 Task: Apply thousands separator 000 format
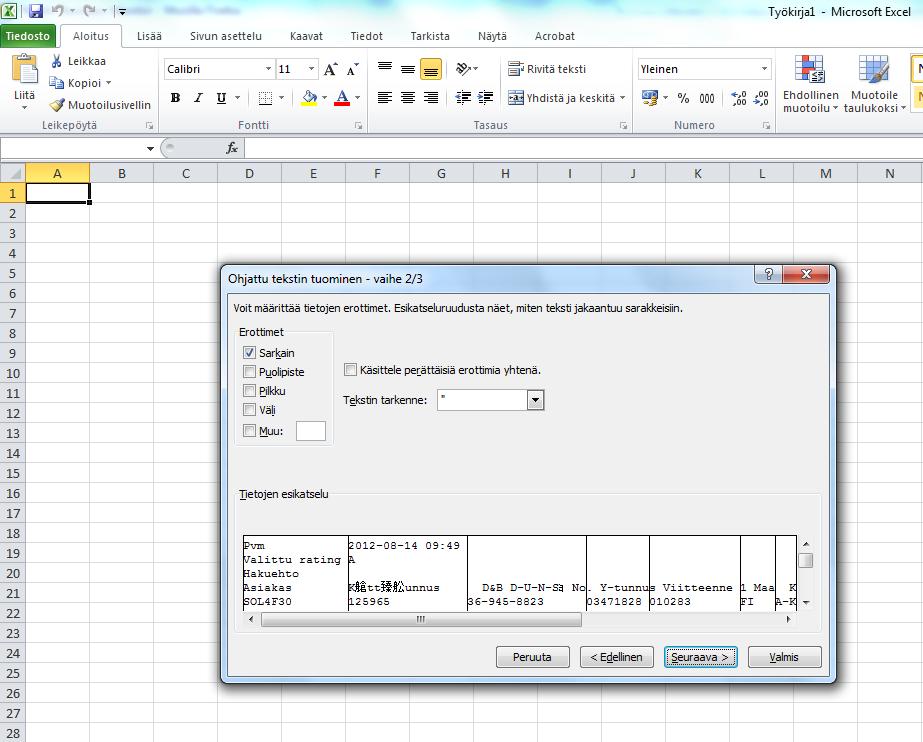(707, 98)
